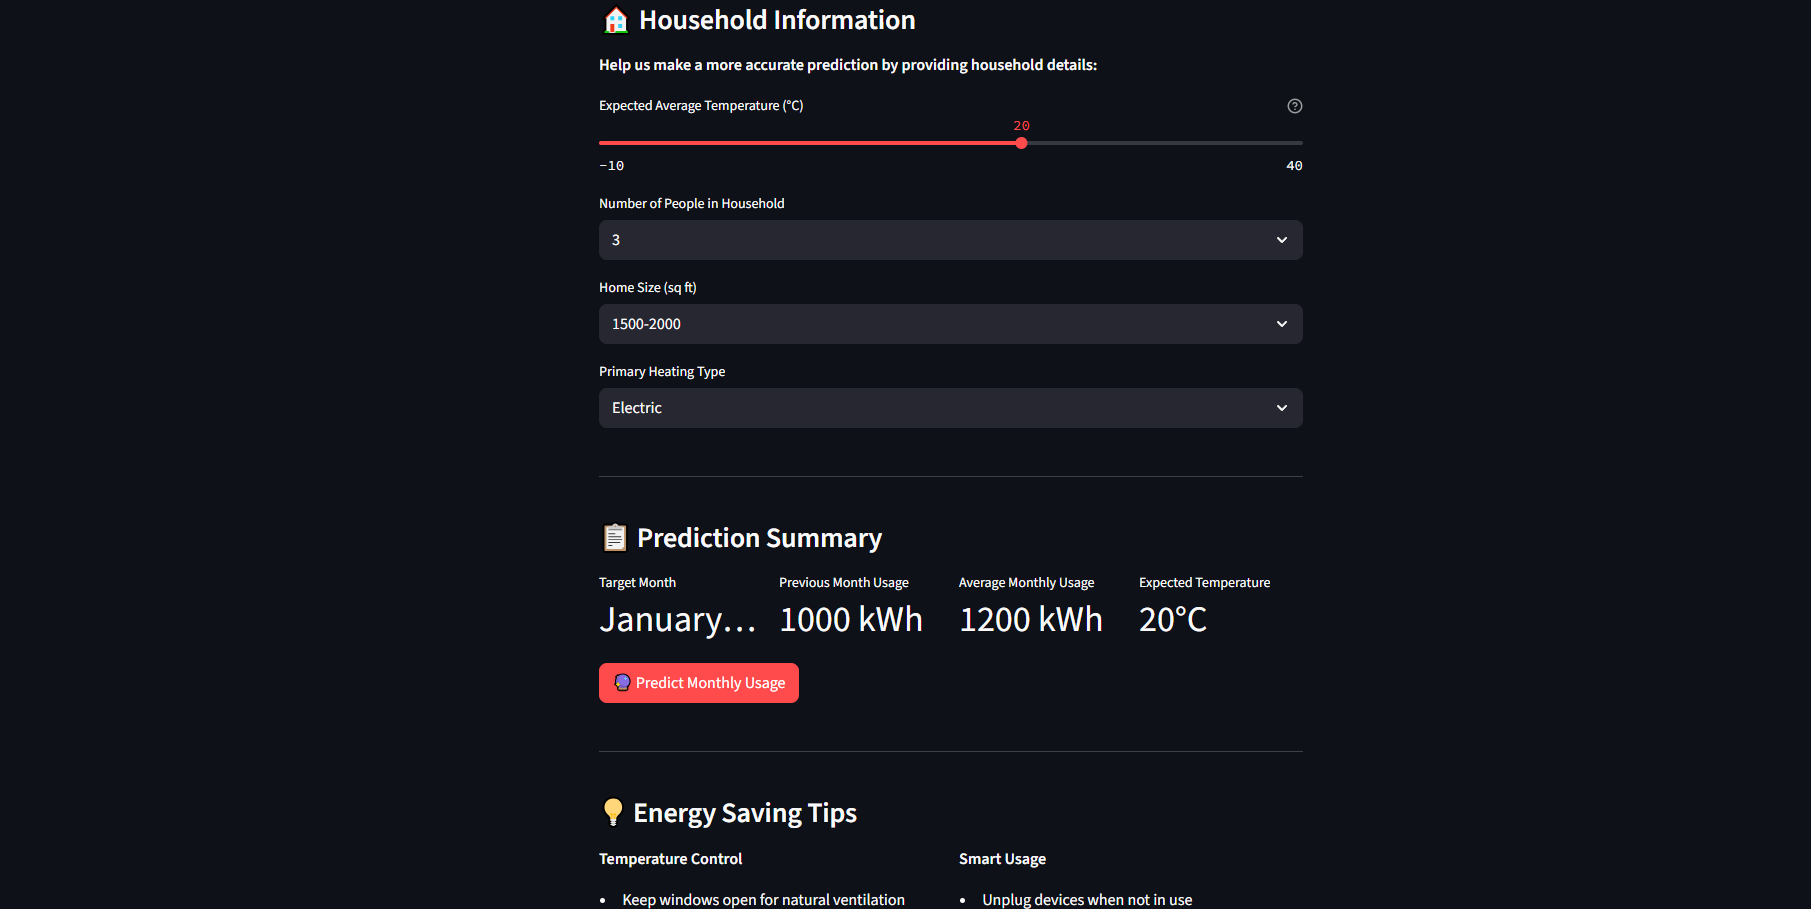This screenshot has width=1816, height=909.
Task: Click the Temperature Control subheading
Action: tap(670, 859)
